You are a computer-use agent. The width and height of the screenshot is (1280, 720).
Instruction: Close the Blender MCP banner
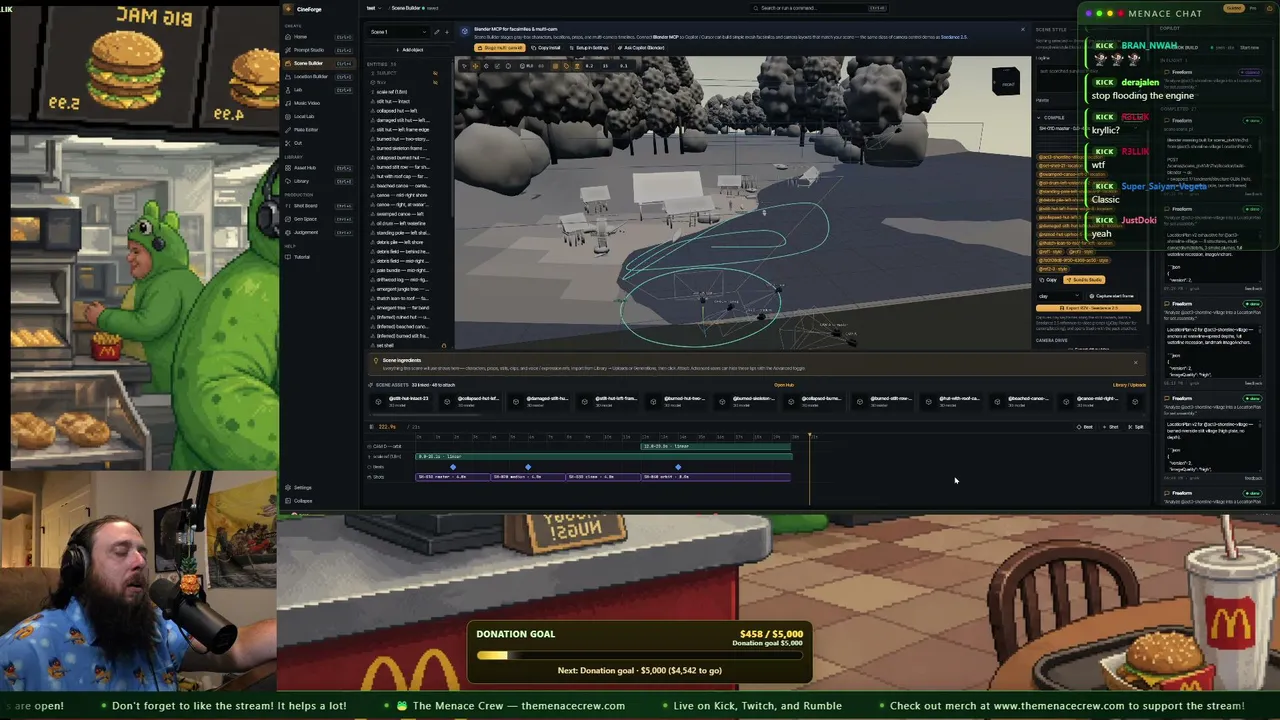click(1022, 30)
